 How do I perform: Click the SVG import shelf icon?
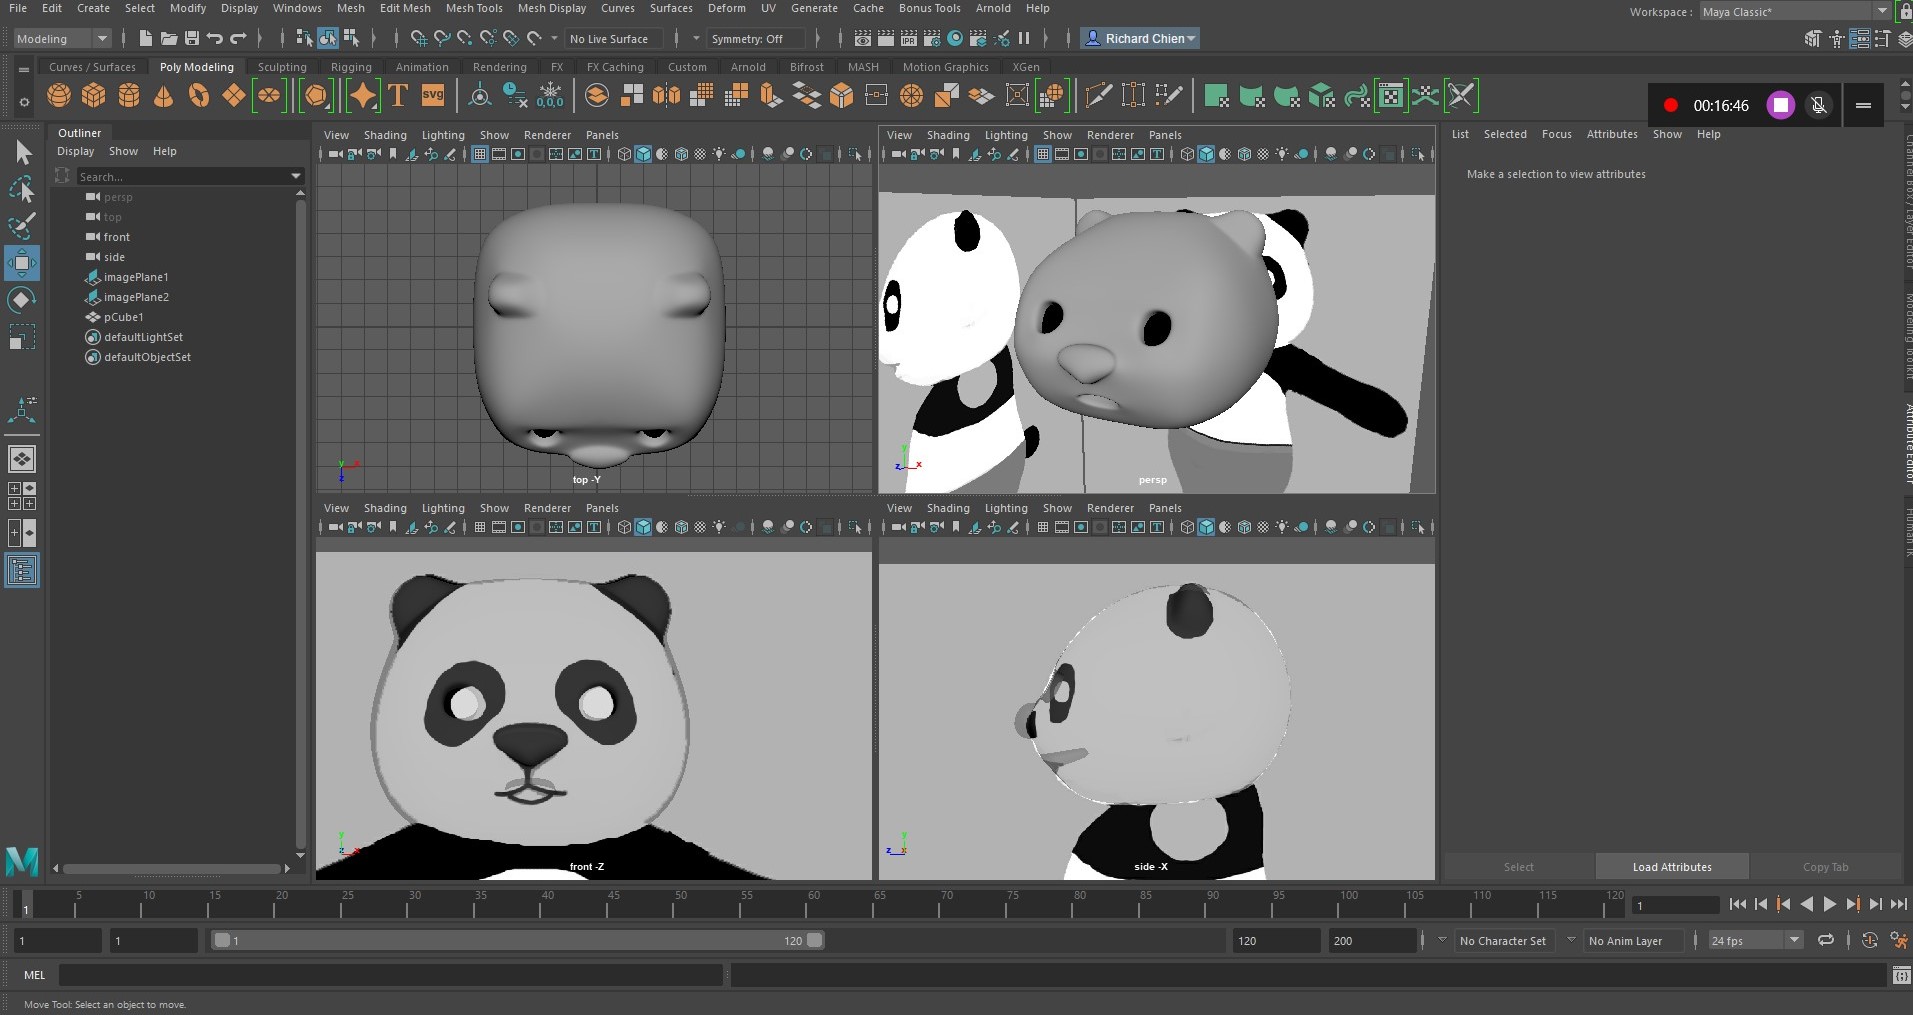point(433,96)
